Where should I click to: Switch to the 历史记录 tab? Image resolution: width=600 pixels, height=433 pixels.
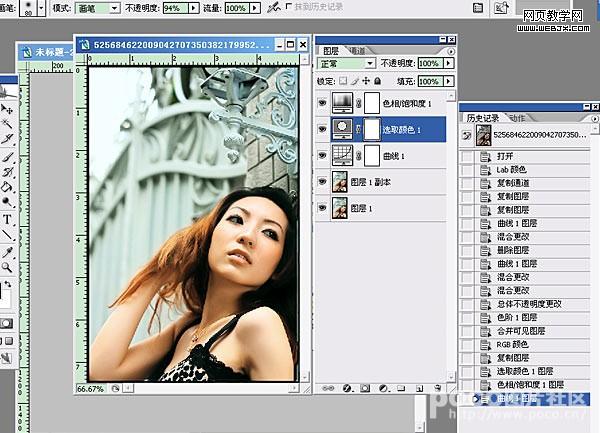[483, 118]
